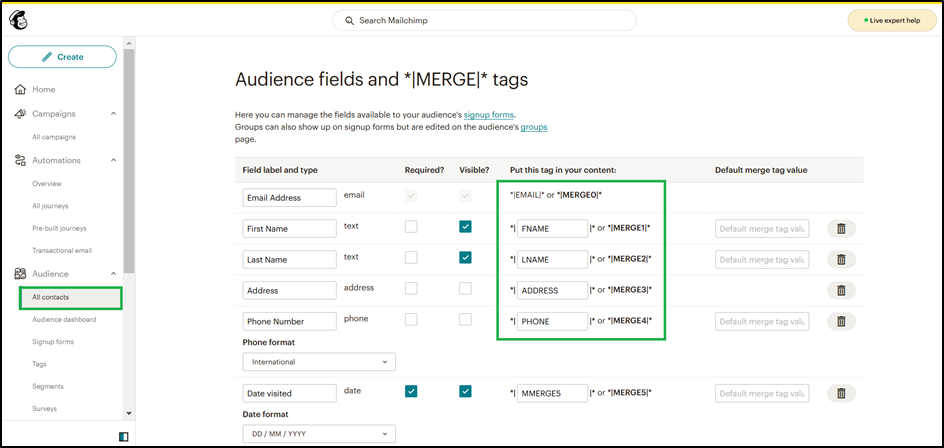Open All contacts in the sidebar
This screenshot has width=944, height=448.
point(50,297)
